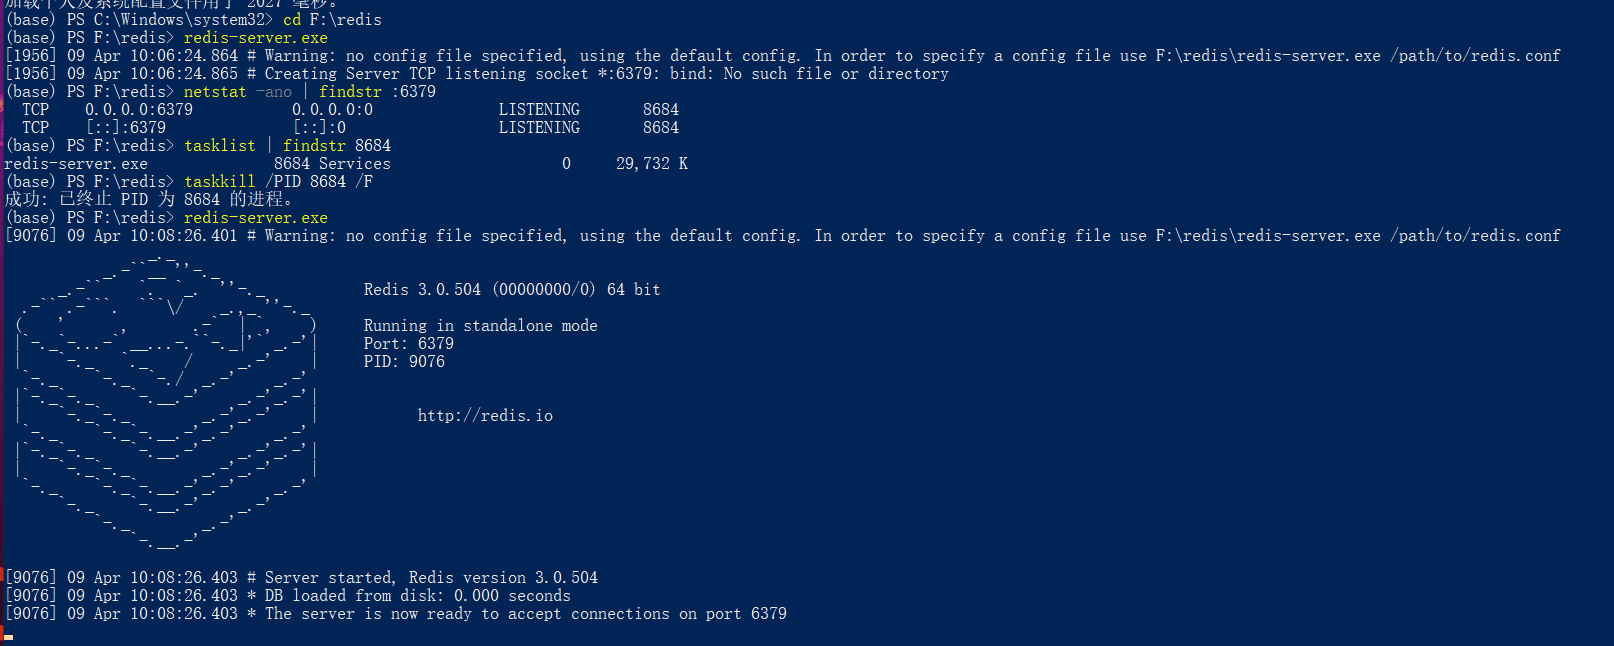Click the "PID: 9076" line

(404, 362)
